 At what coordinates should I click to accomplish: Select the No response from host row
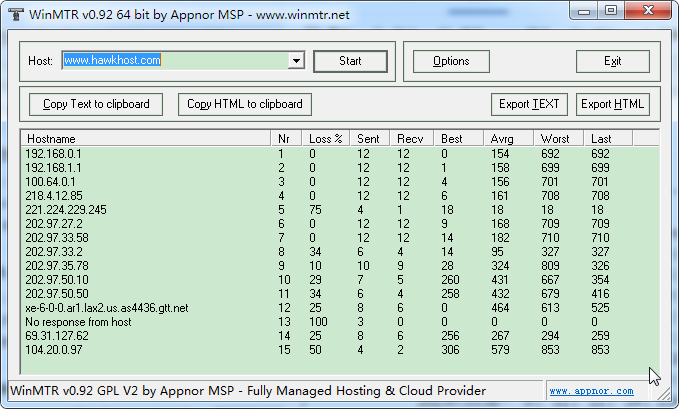click(x=340, y=322)
